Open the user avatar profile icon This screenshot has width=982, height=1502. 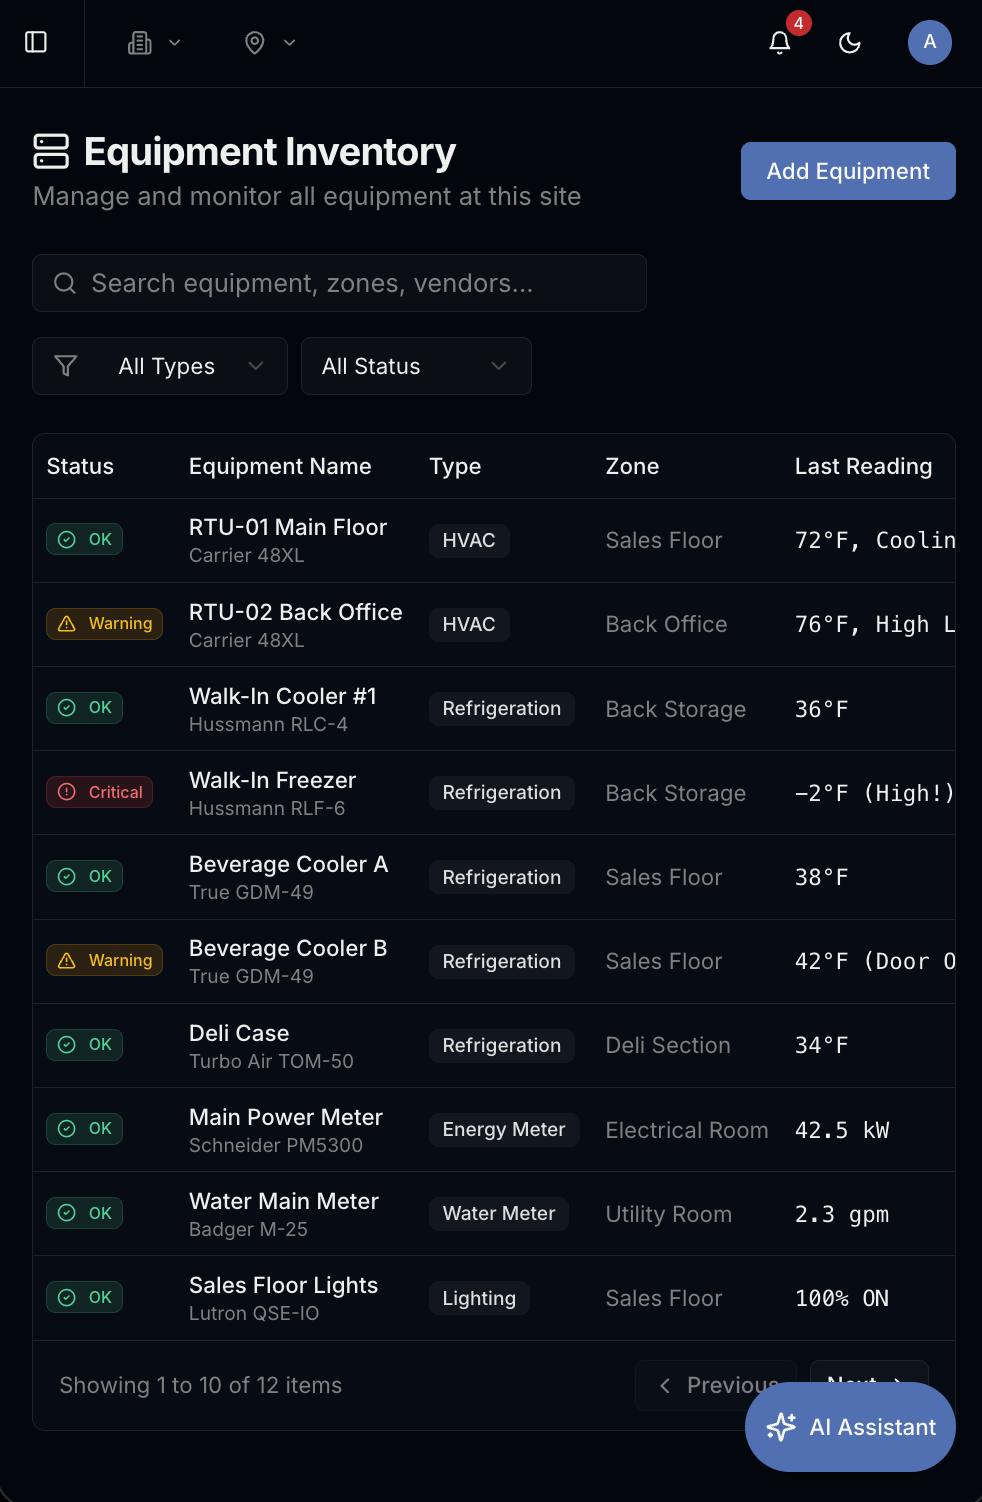click(929, 43)
